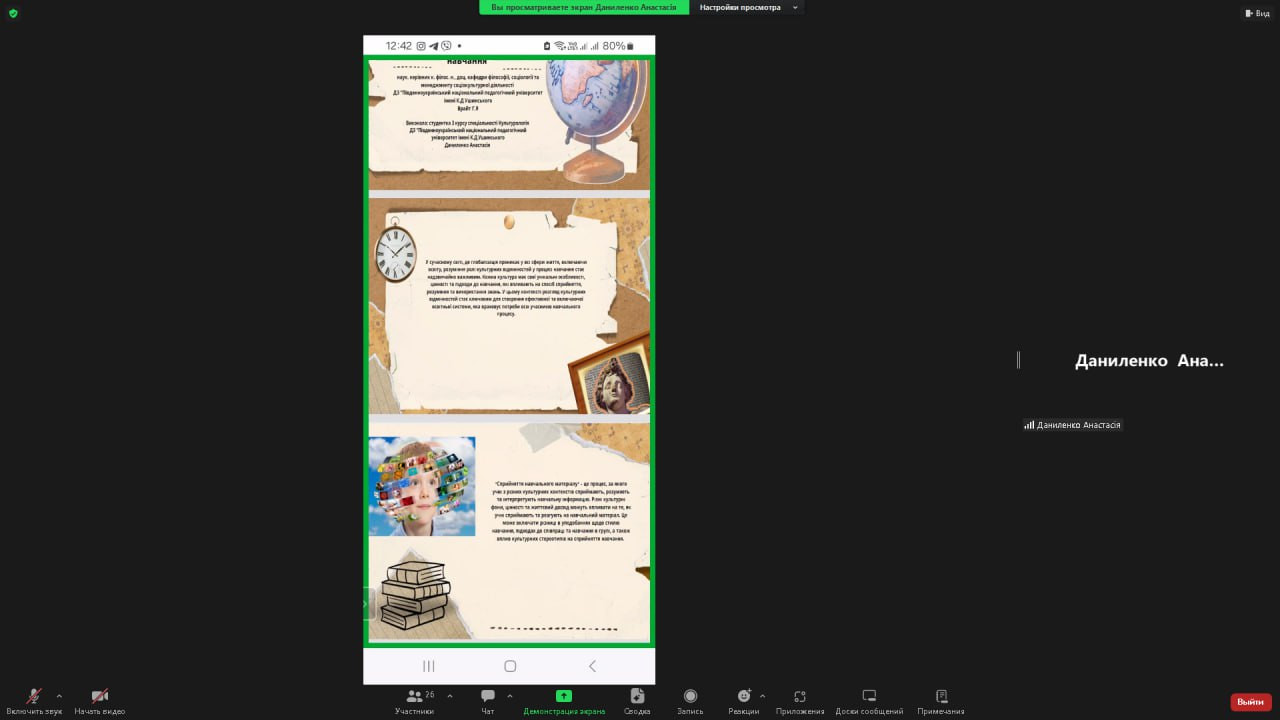Start sharing with Демонстрация экрана

tap(564, 701)
